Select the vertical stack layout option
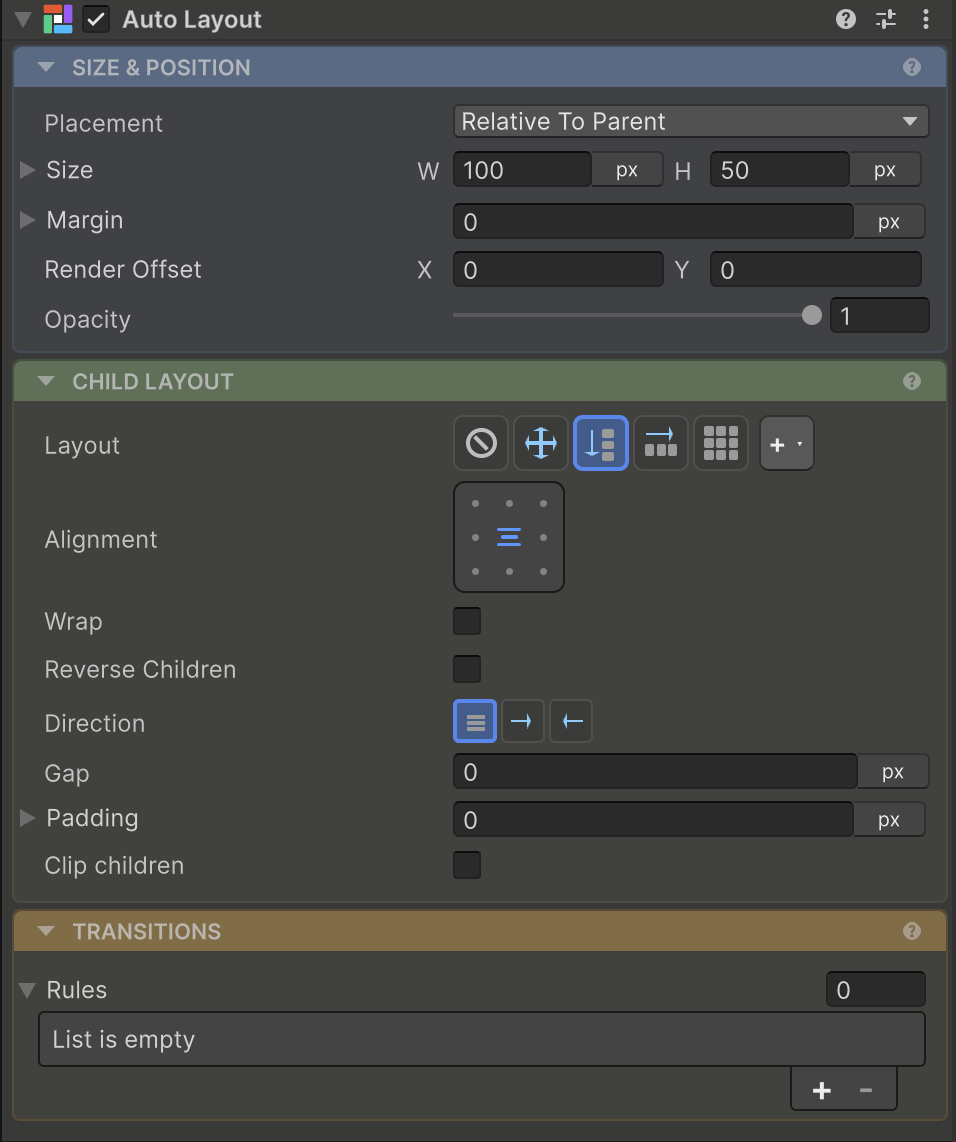956x1142 pixels. pos(601,443)
